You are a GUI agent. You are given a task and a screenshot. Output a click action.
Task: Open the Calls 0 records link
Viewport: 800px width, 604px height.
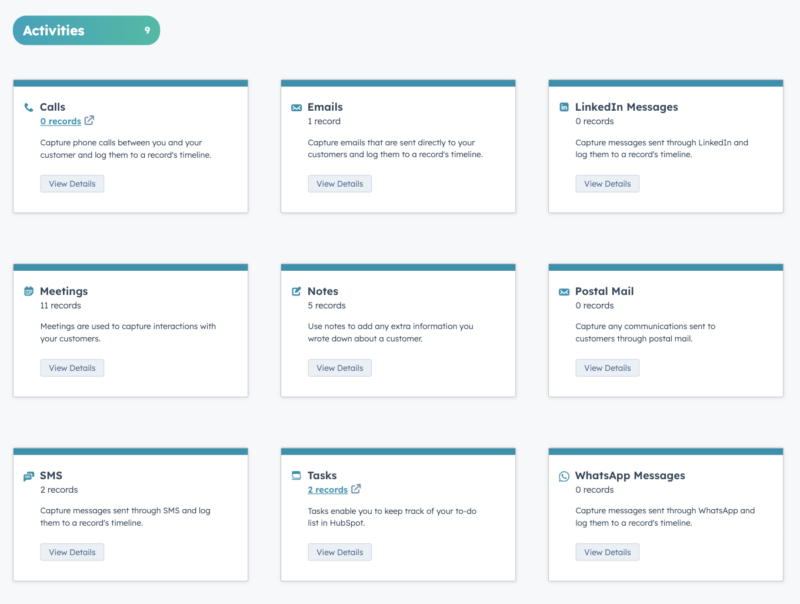[61, 121]
